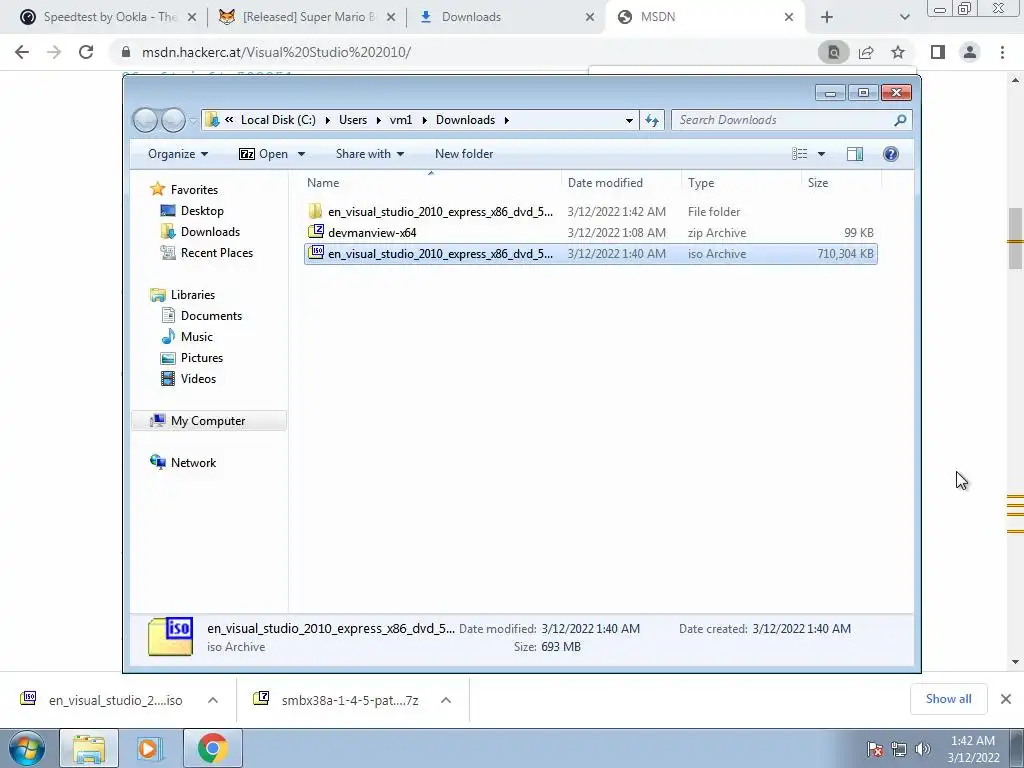Switch to the Super Mario Released tab
The height and width of the screenshot is (768, 1024).
[x=308, y=17]
